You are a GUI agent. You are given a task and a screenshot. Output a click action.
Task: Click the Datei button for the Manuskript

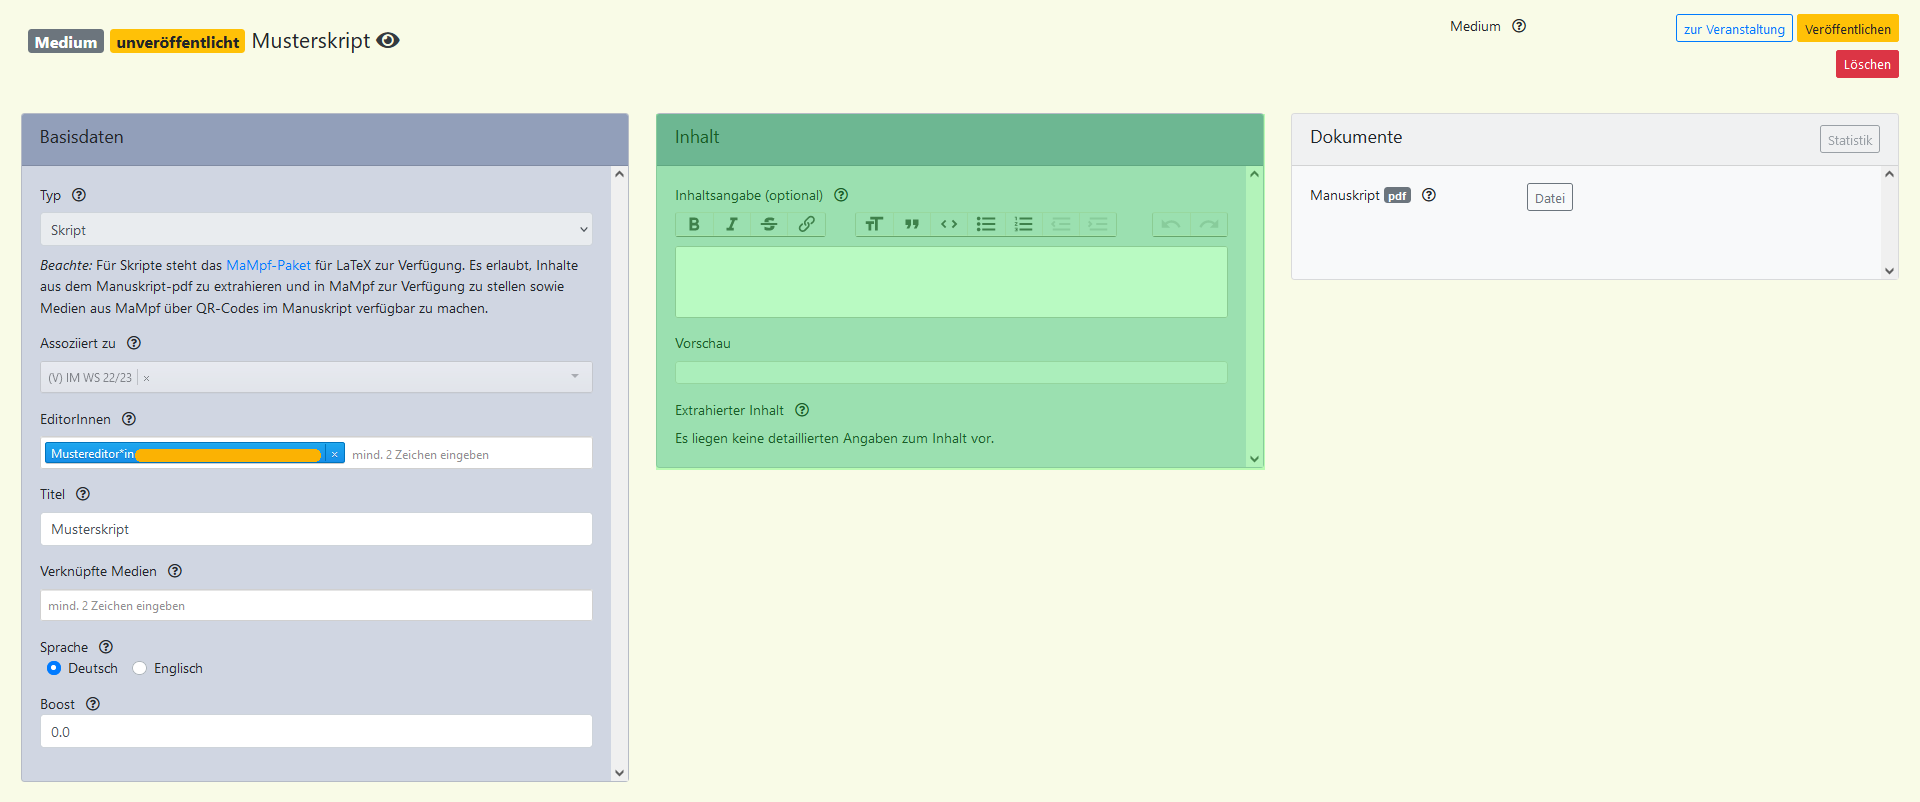pos(1550,198)
